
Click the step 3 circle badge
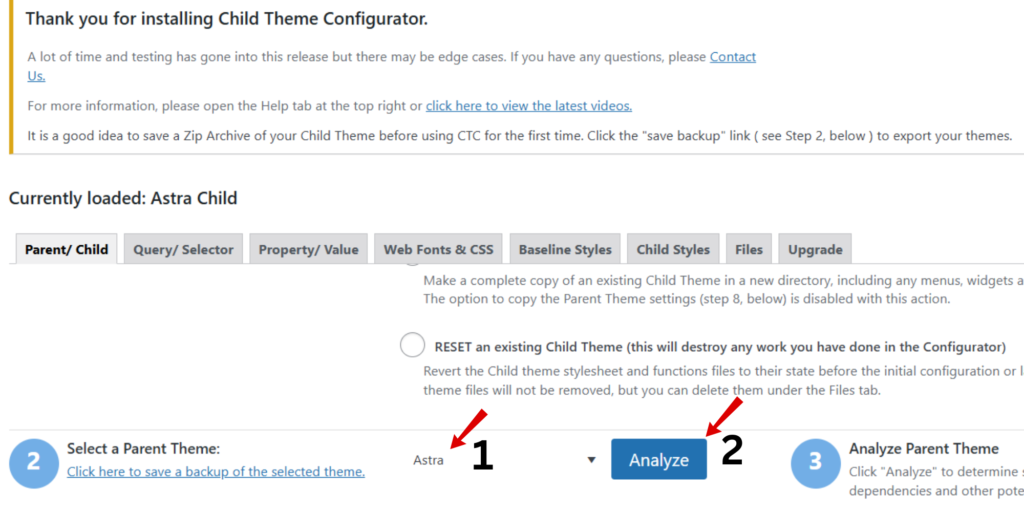[x=815, y=462]
